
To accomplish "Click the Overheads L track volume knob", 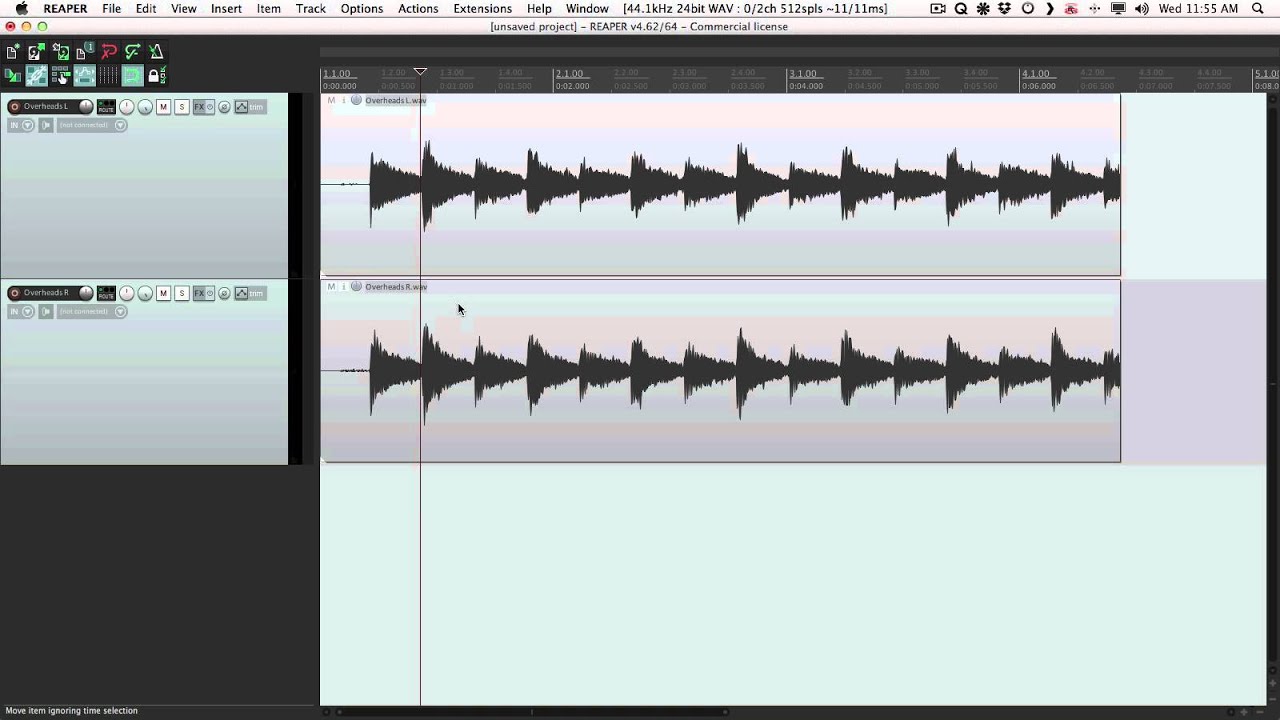I will coord(86,107).
